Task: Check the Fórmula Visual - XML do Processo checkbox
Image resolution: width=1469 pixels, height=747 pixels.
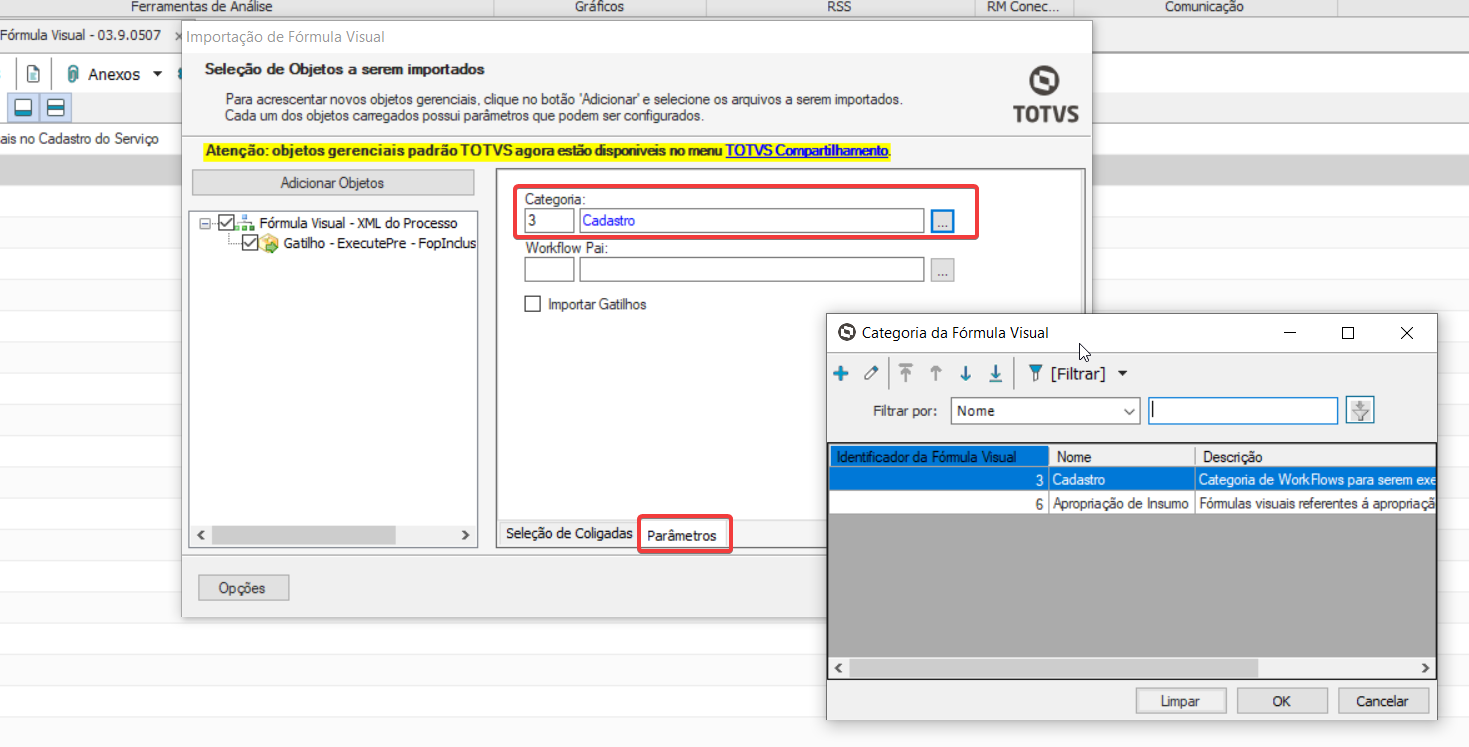Action: click(x=226, y=223)
